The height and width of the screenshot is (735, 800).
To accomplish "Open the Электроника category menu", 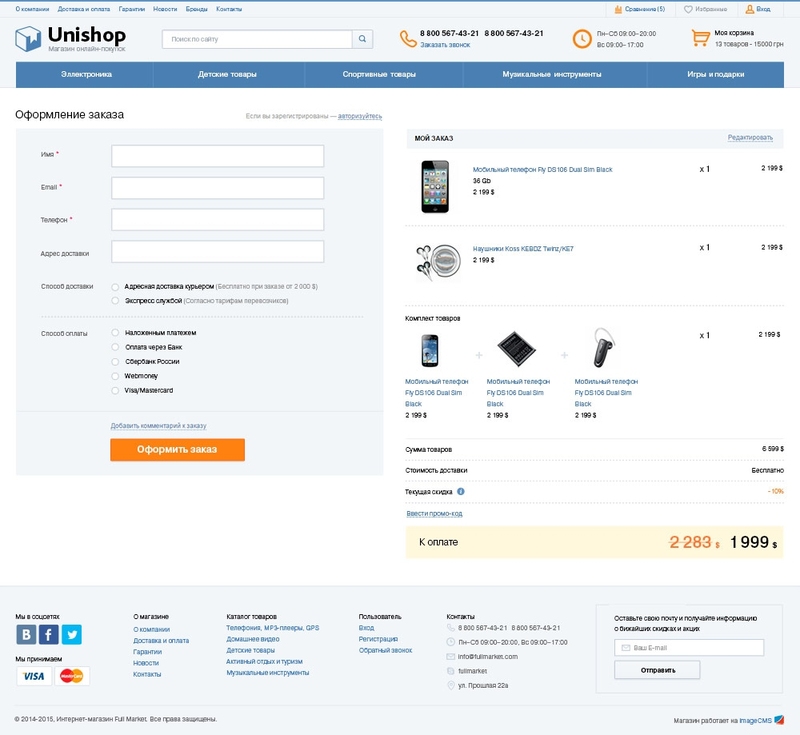I will pyautogui.click(x=87, y=75).
